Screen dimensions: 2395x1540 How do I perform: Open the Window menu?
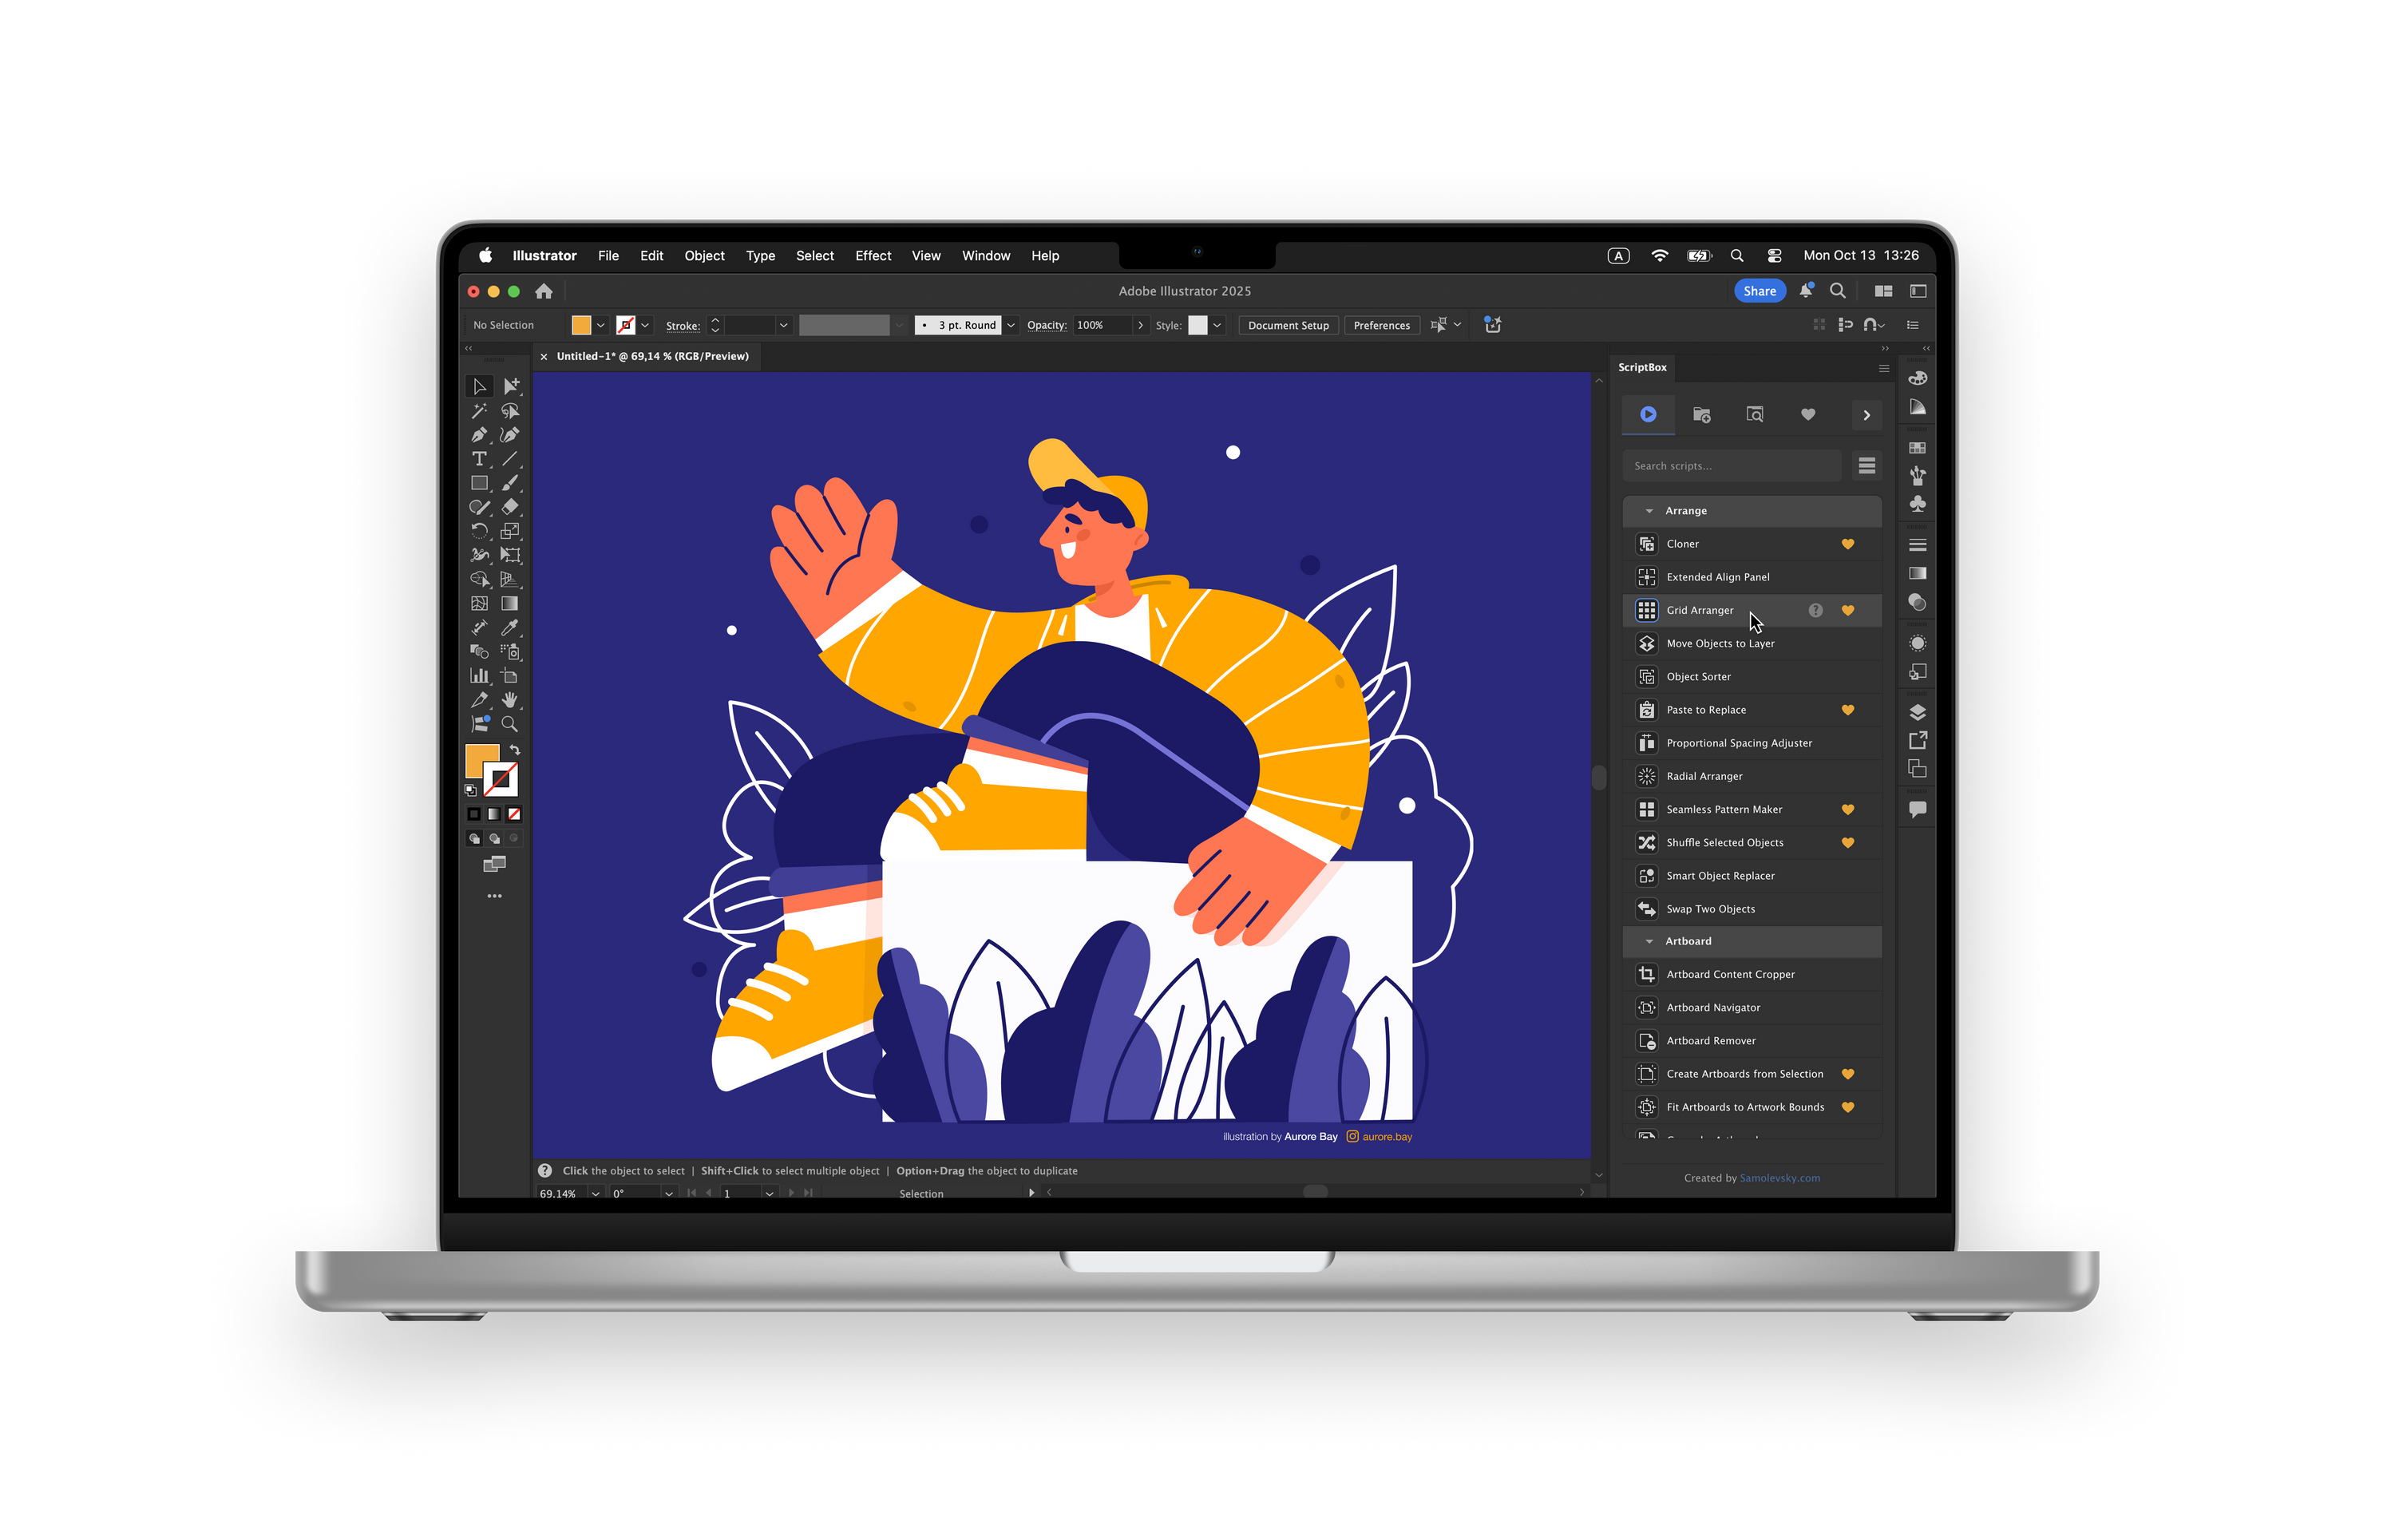point(985,256)
